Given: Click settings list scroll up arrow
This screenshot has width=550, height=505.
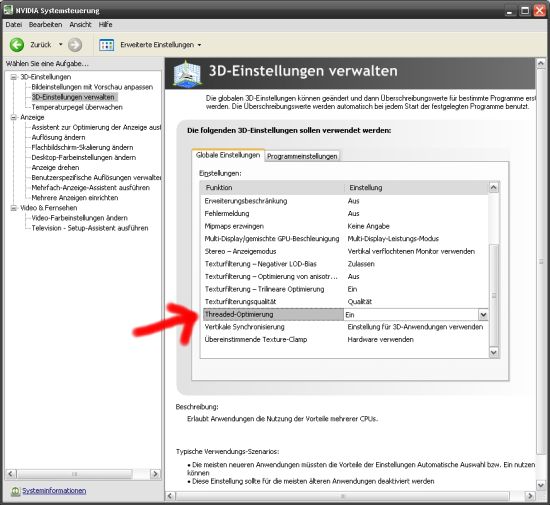Looking at the screenshot, I should pyautogui.click(x=494, y=188).
